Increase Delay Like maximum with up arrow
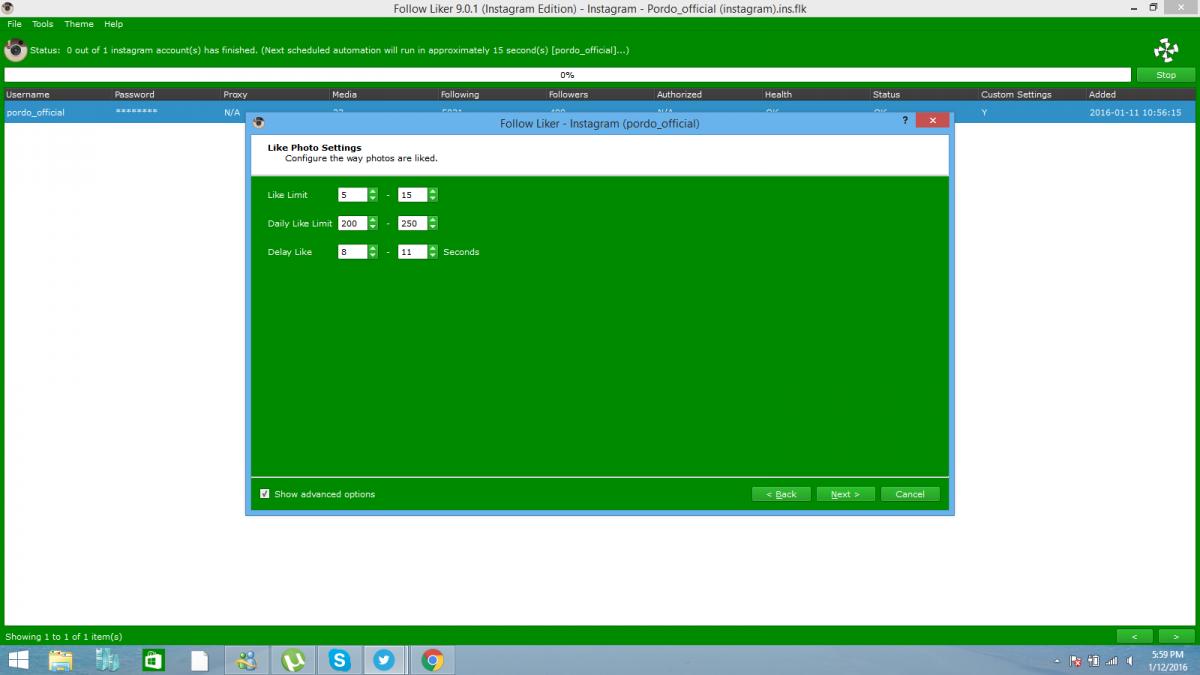The width and height of the screenshot is (1200, 675). (x=433, y=249)
